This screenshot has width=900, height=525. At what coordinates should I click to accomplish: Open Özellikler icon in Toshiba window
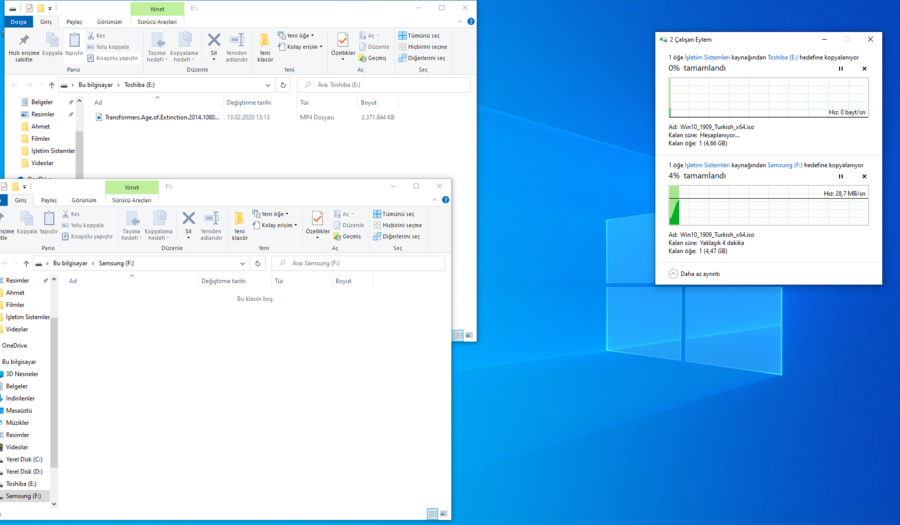point(343,46)
